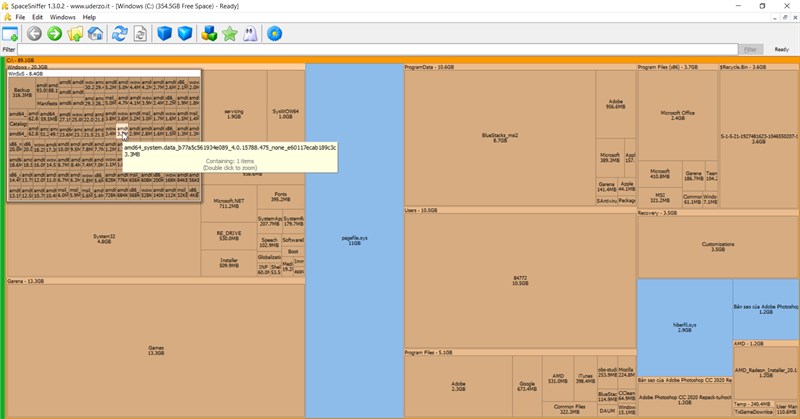Click the 'Windows - 20.3GB' folder header
The width and height of the screenshot is (800, 419).
pyautogui.click(x=155, y=67)
